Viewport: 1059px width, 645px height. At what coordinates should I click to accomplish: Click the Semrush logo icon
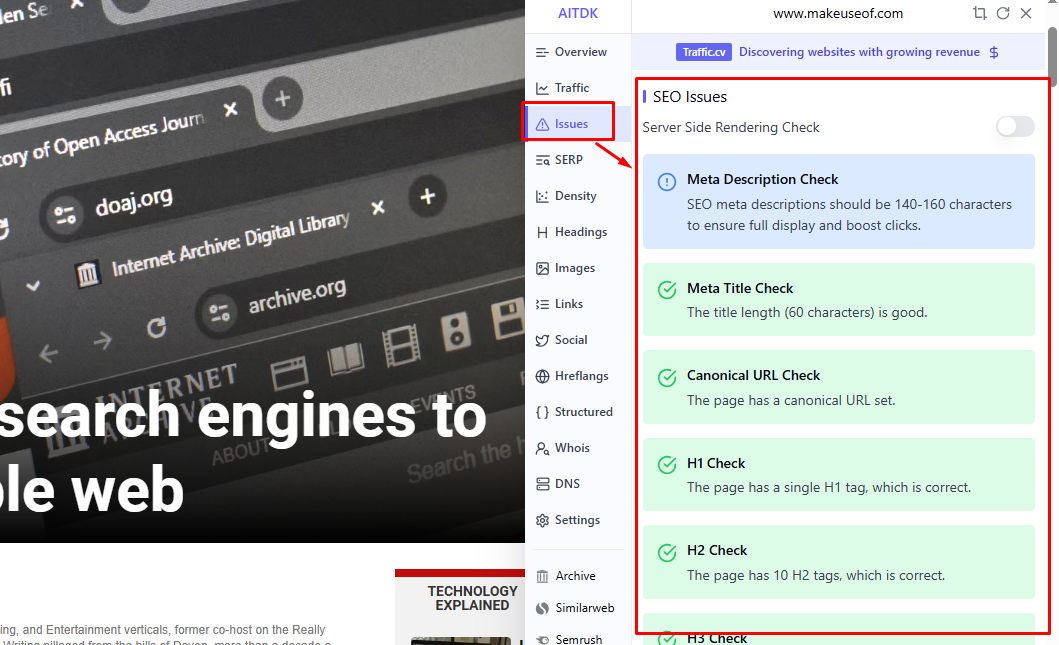(542, 639)
